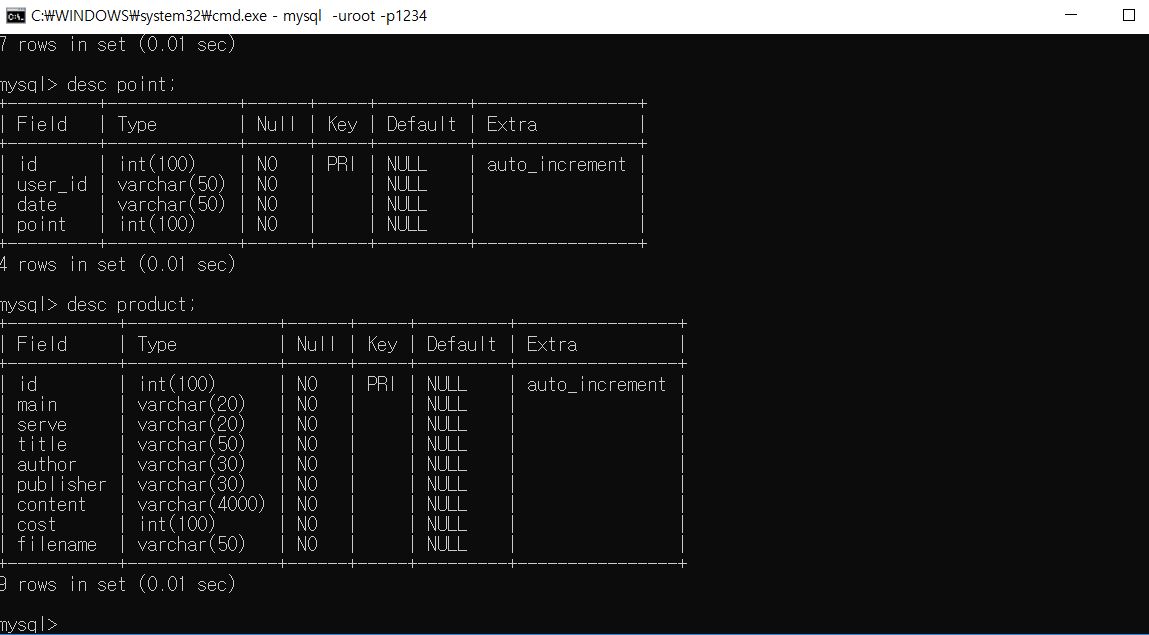Screen dimensions: 1149x635
Task: Click the cost field name in the product table
Action: [x=37, y=524]
